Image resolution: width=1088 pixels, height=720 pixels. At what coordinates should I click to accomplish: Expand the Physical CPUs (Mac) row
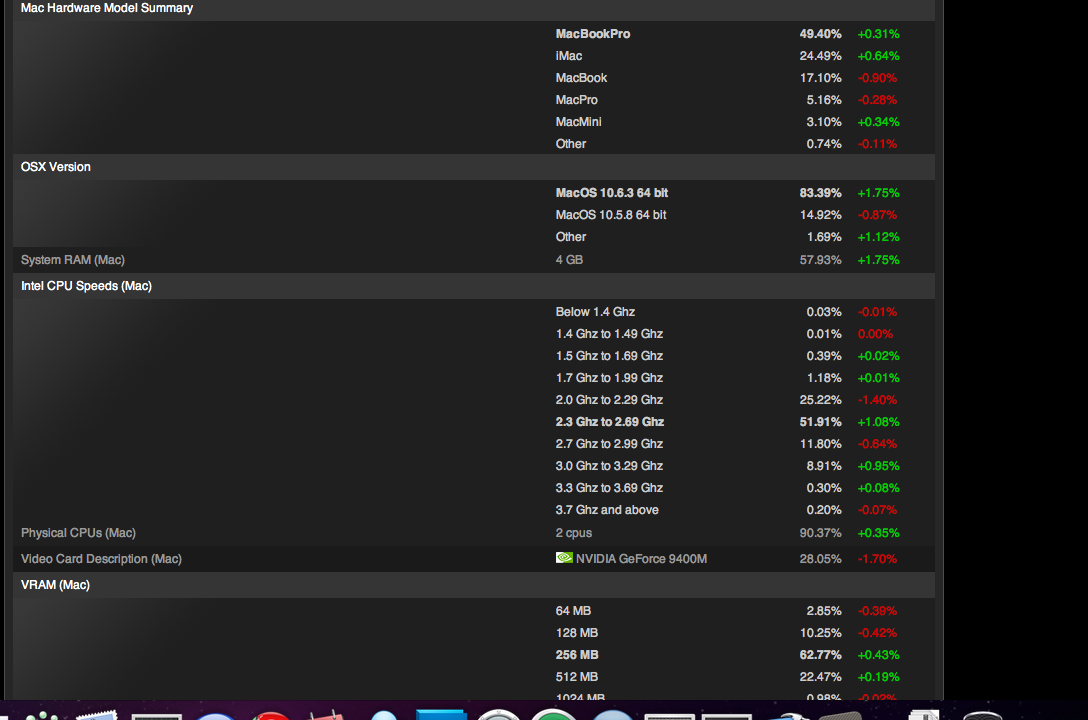click(x=474, y=533)
